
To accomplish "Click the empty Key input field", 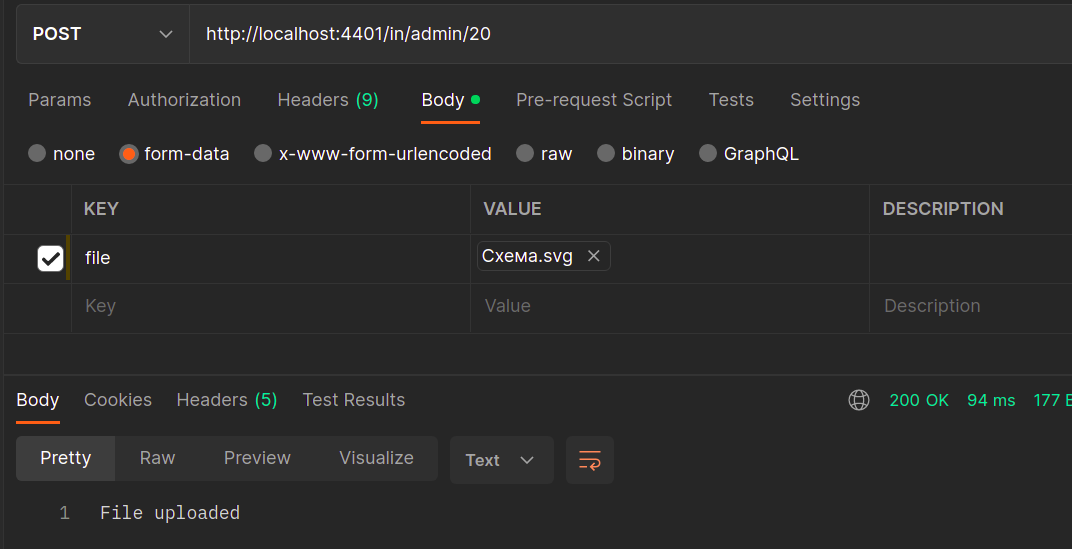I will [x=271, y=306].
